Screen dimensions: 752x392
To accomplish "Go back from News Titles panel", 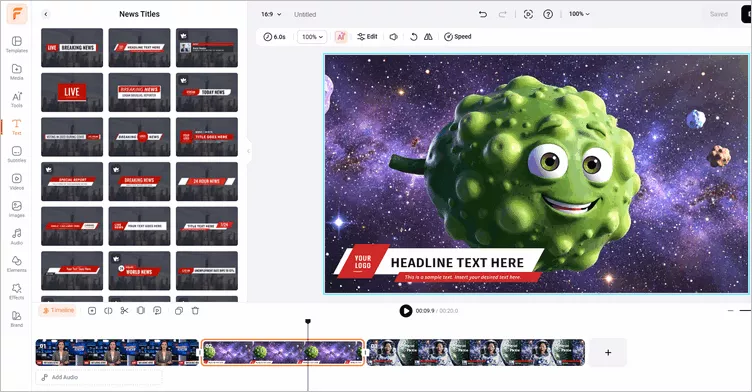I will click(x=46, y=14).
